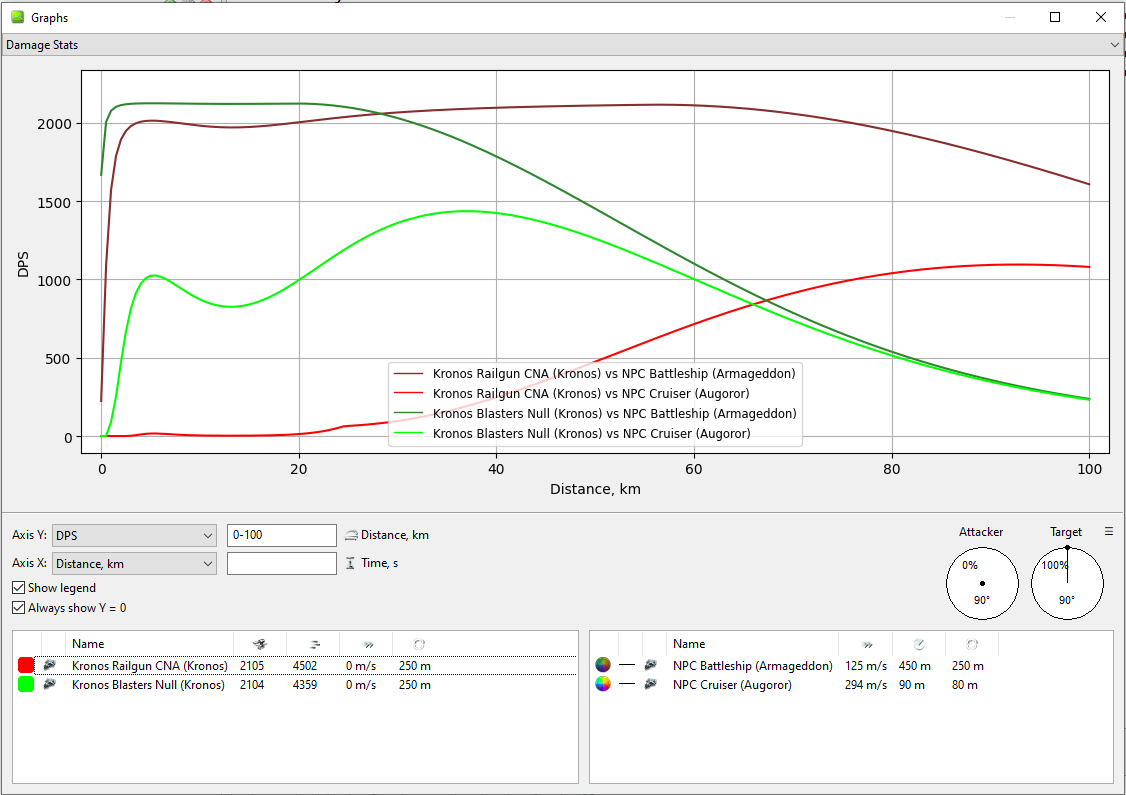The width and height of the screenshot is (1126, 795).
Task: Close the Graphs window
Action: tap(1101, 17)
